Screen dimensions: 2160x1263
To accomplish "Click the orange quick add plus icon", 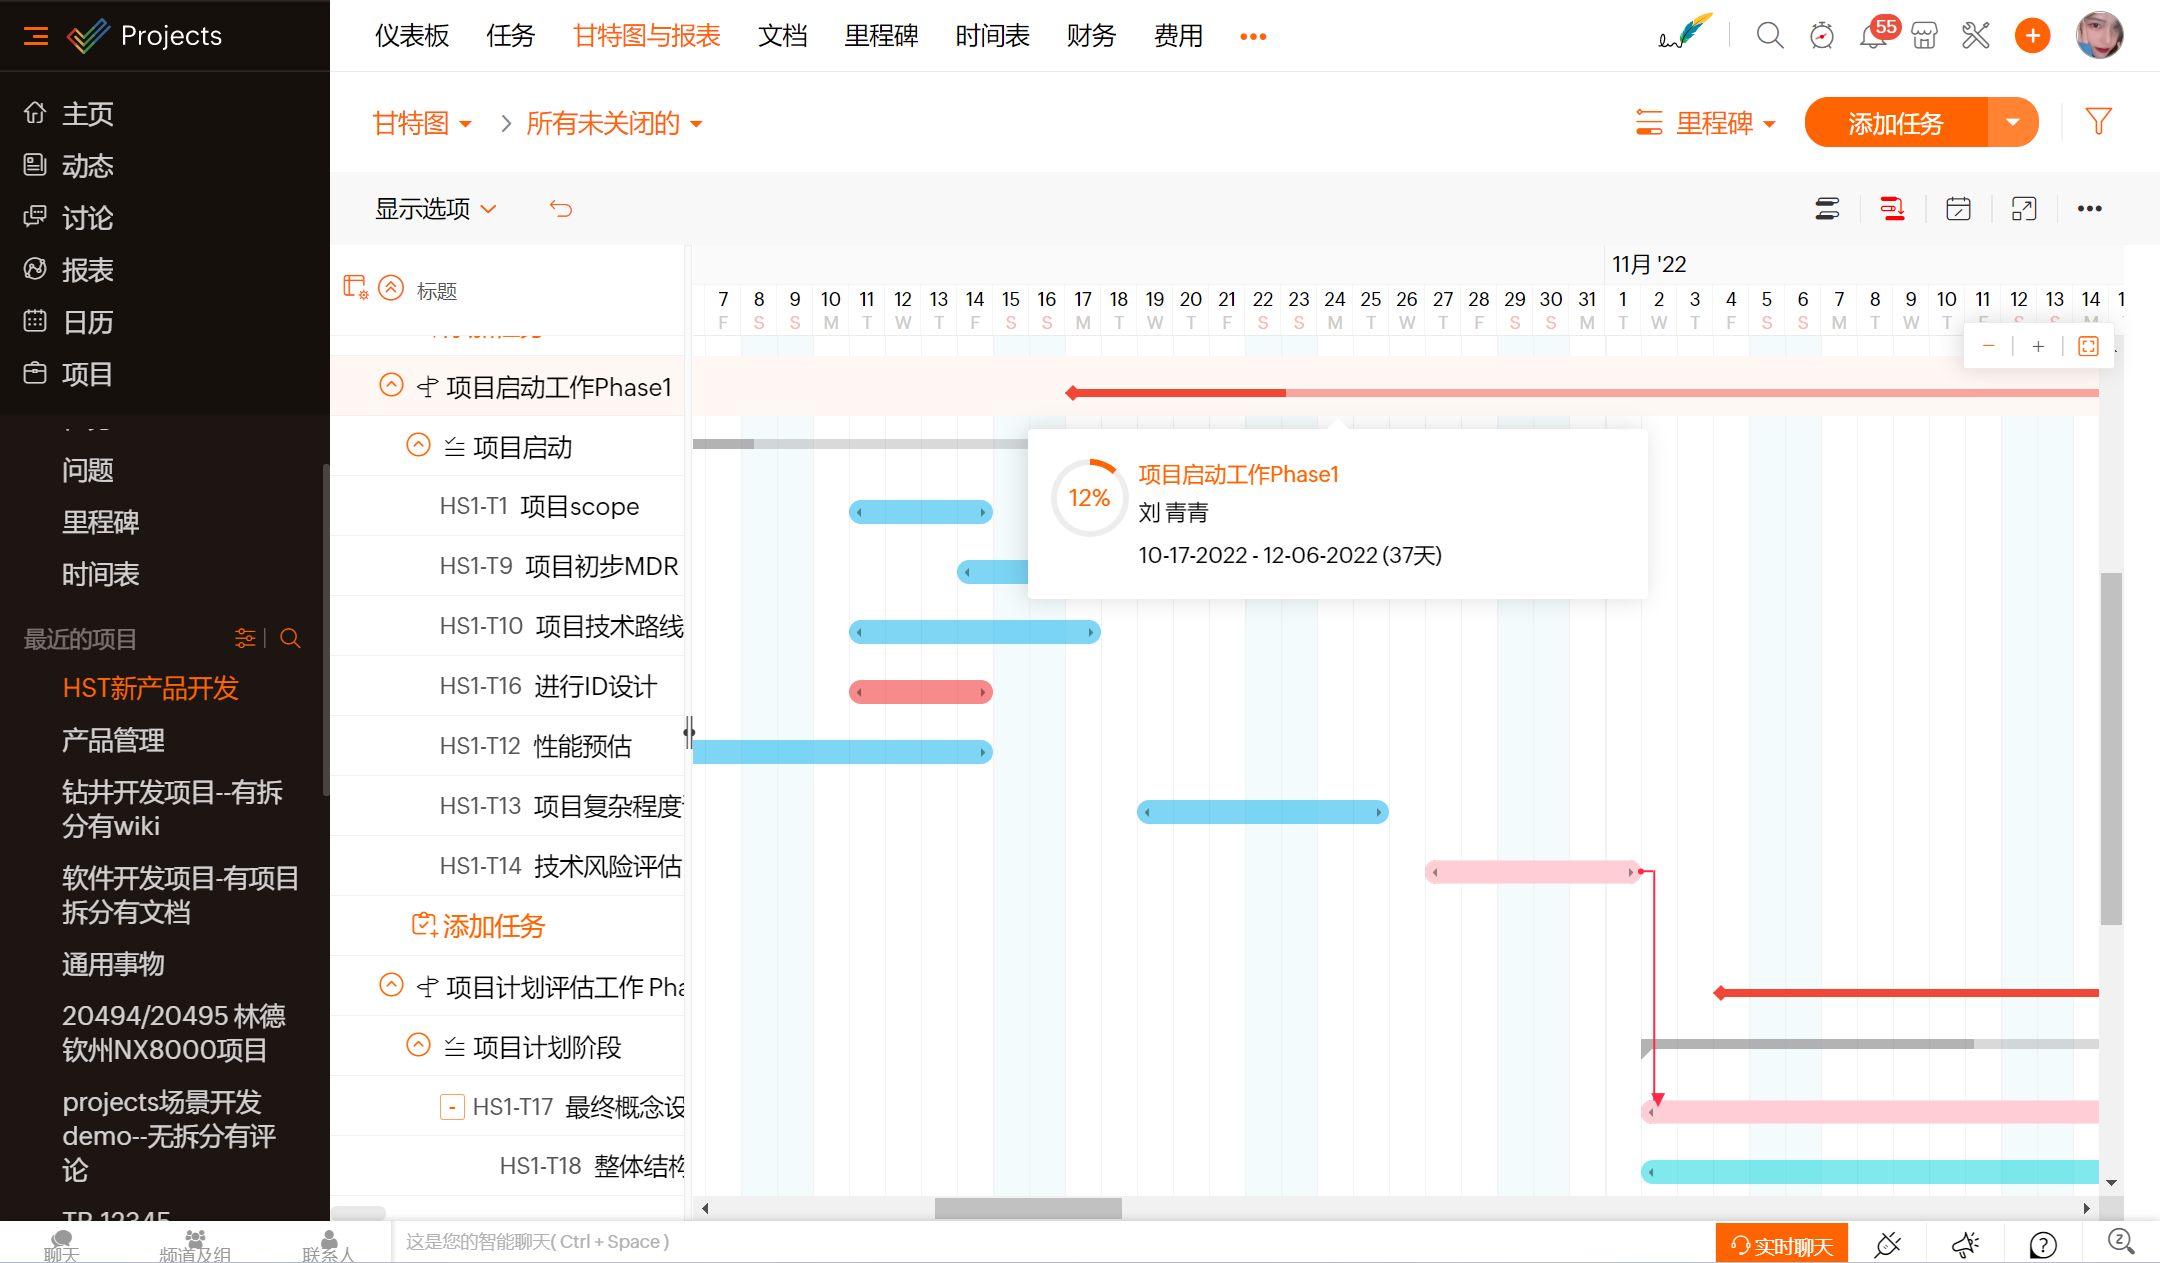I will [x=2032, y=36].
